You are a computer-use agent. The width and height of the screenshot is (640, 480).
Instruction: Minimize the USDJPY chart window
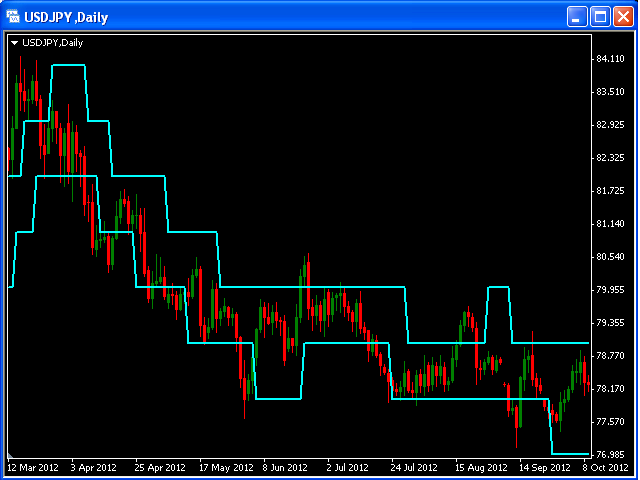577,17
